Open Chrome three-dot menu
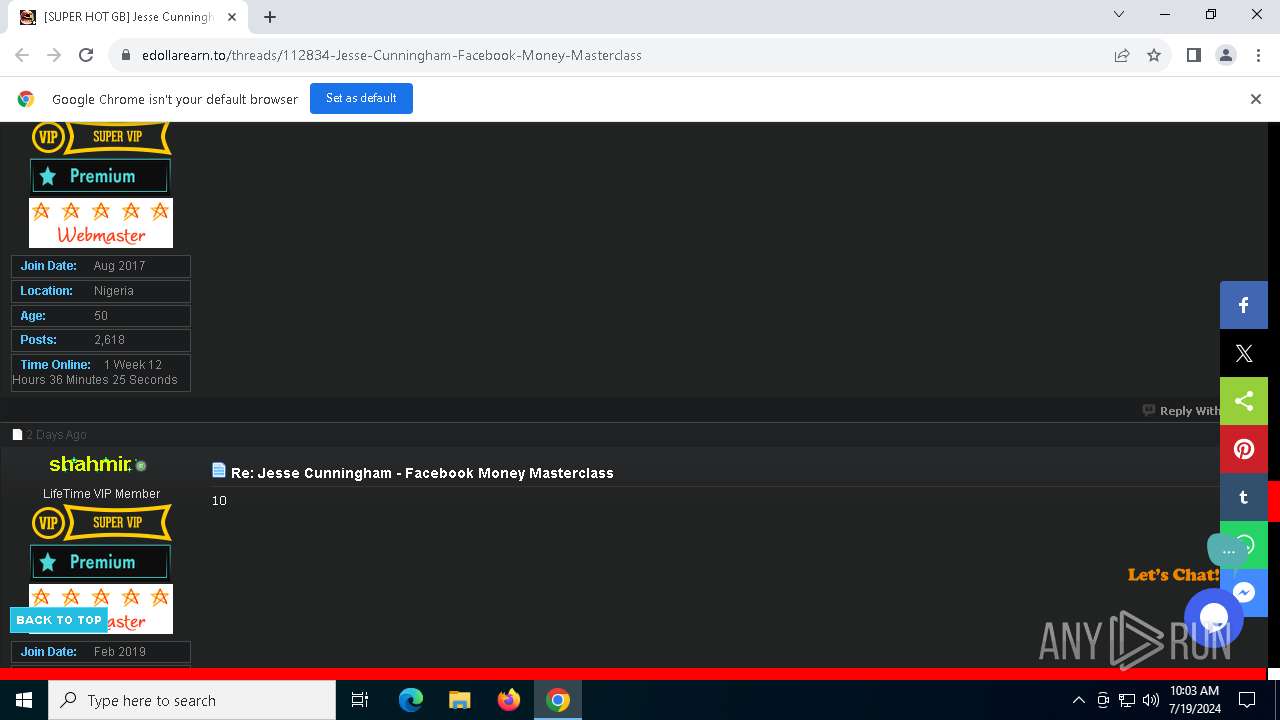 point(1258,55)
